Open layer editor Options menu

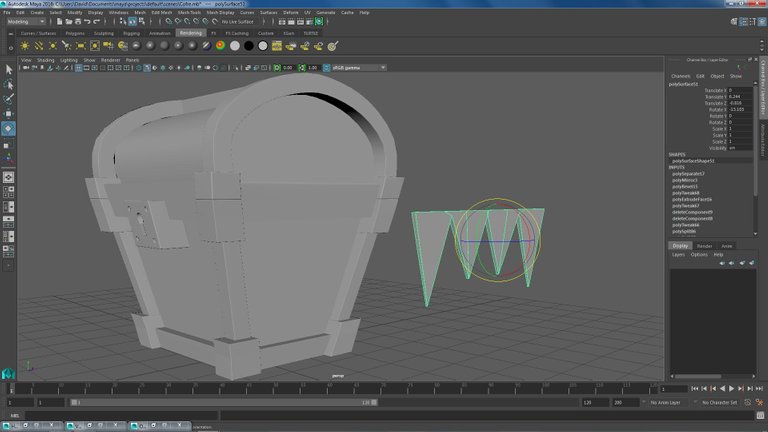tap(699, 255)
